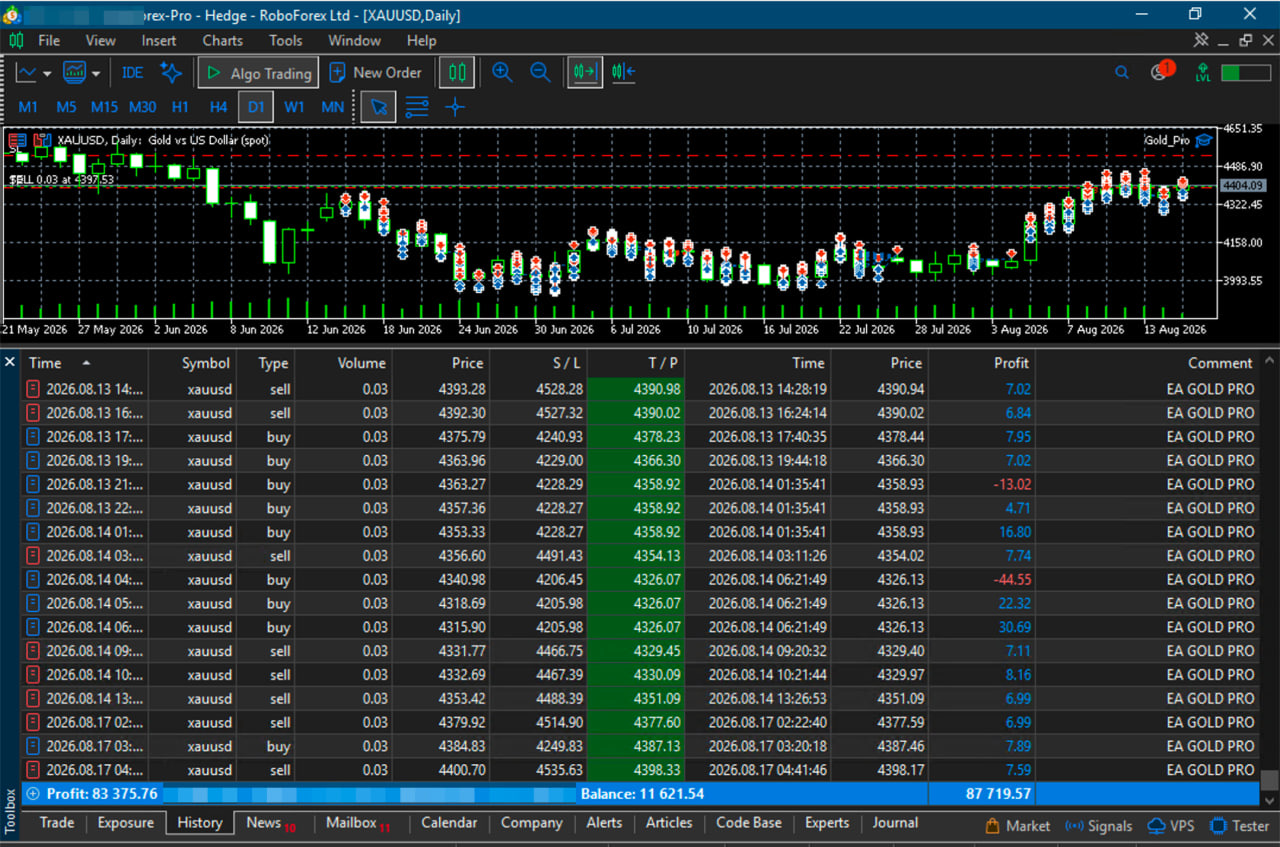This screenshot has width=1280, height=847.
Task: Click the chart one-click trading icon
Action: click(41, 141)
